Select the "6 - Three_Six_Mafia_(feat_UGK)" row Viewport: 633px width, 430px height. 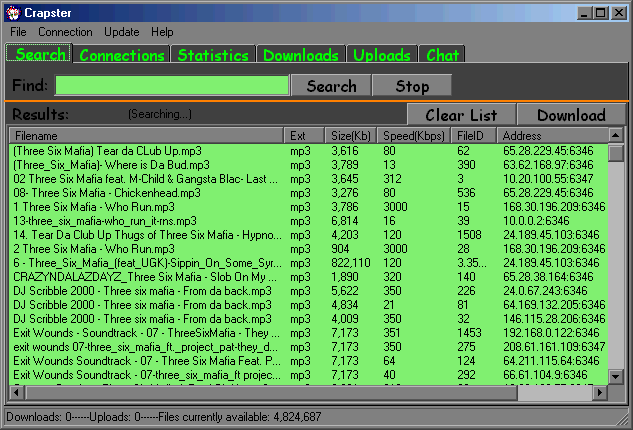coord(308,263)
